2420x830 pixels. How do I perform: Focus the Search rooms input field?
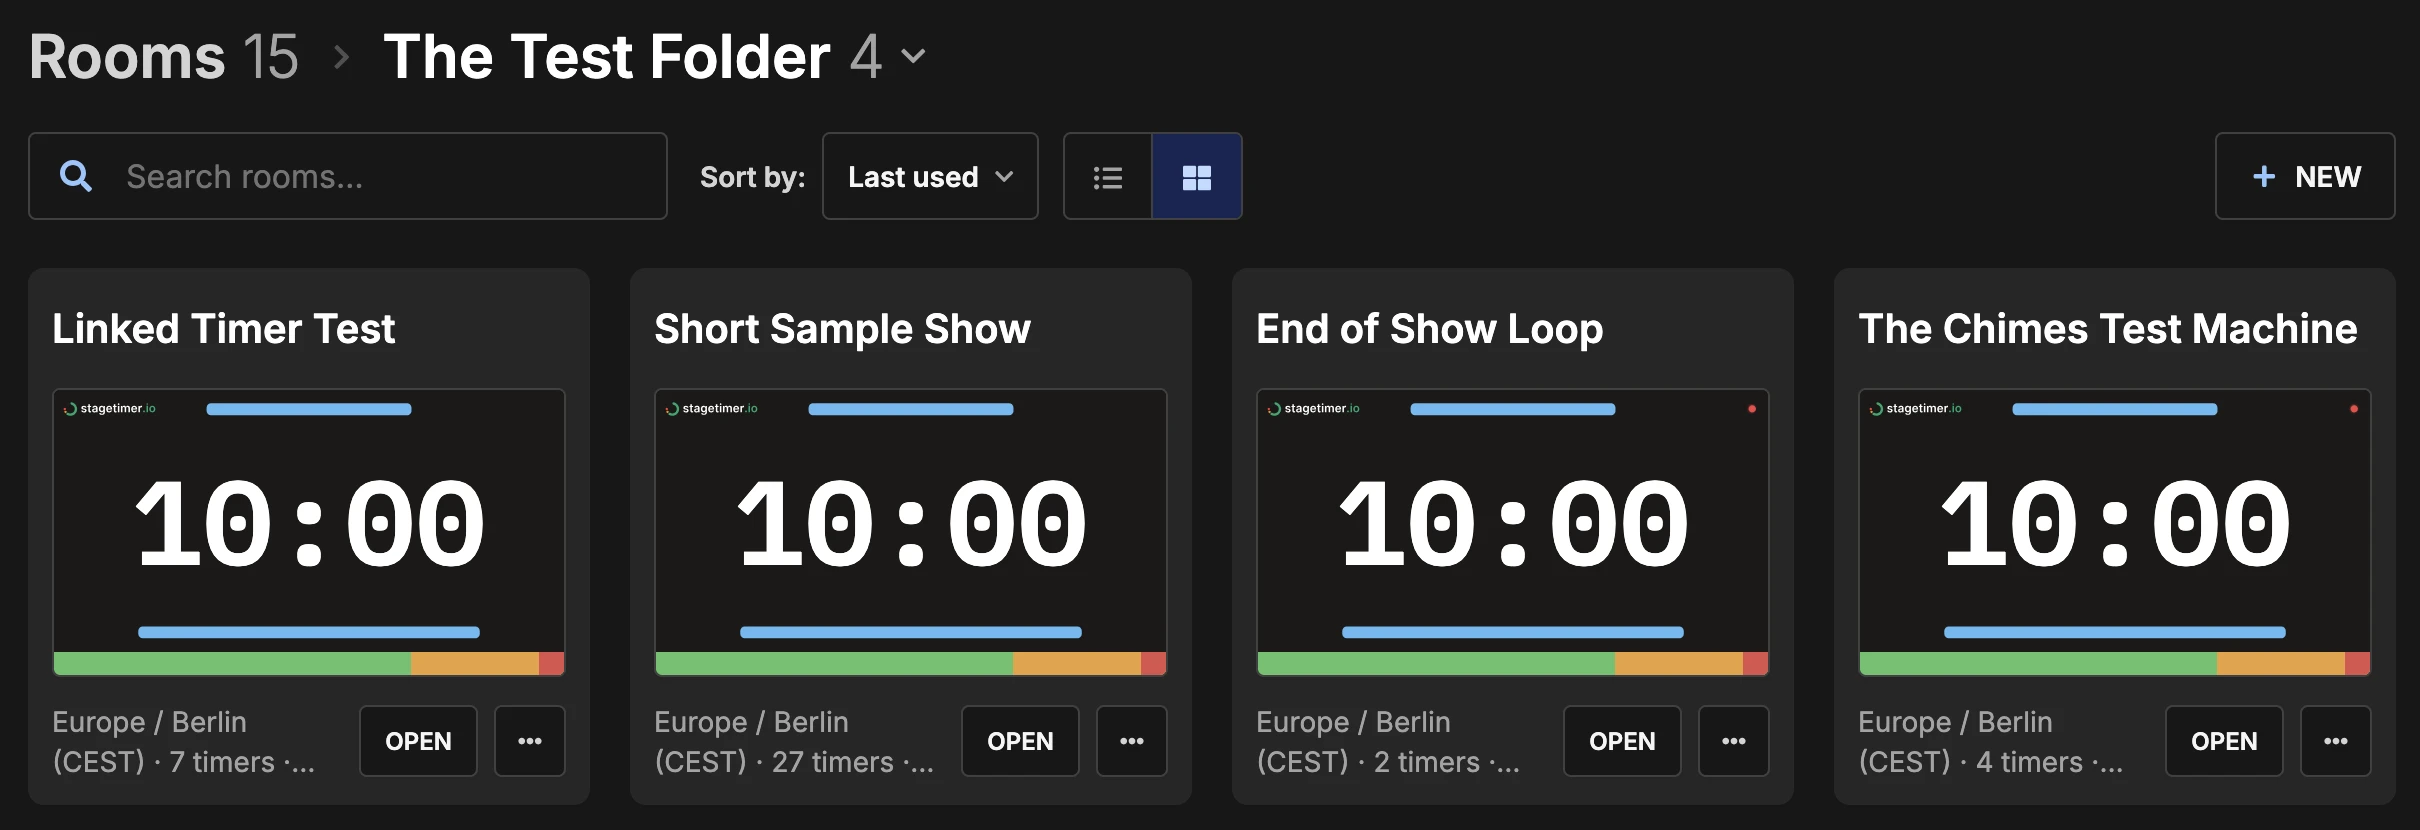coord(348,177)
